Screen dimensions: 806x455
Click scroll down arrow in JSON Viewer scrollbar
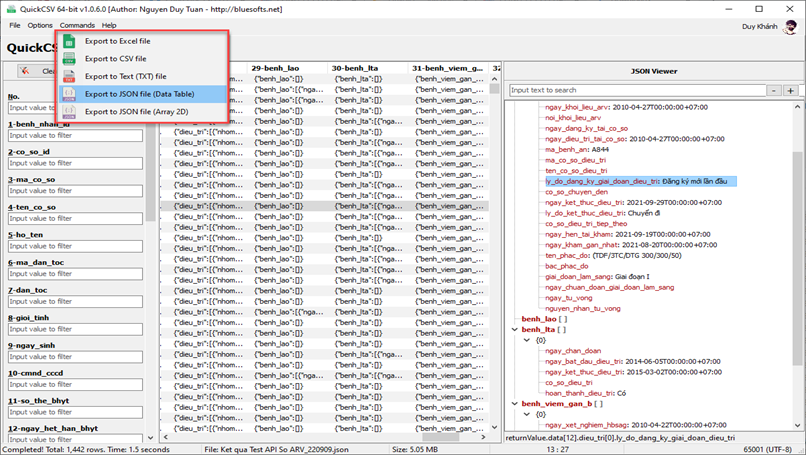(797, 425)
